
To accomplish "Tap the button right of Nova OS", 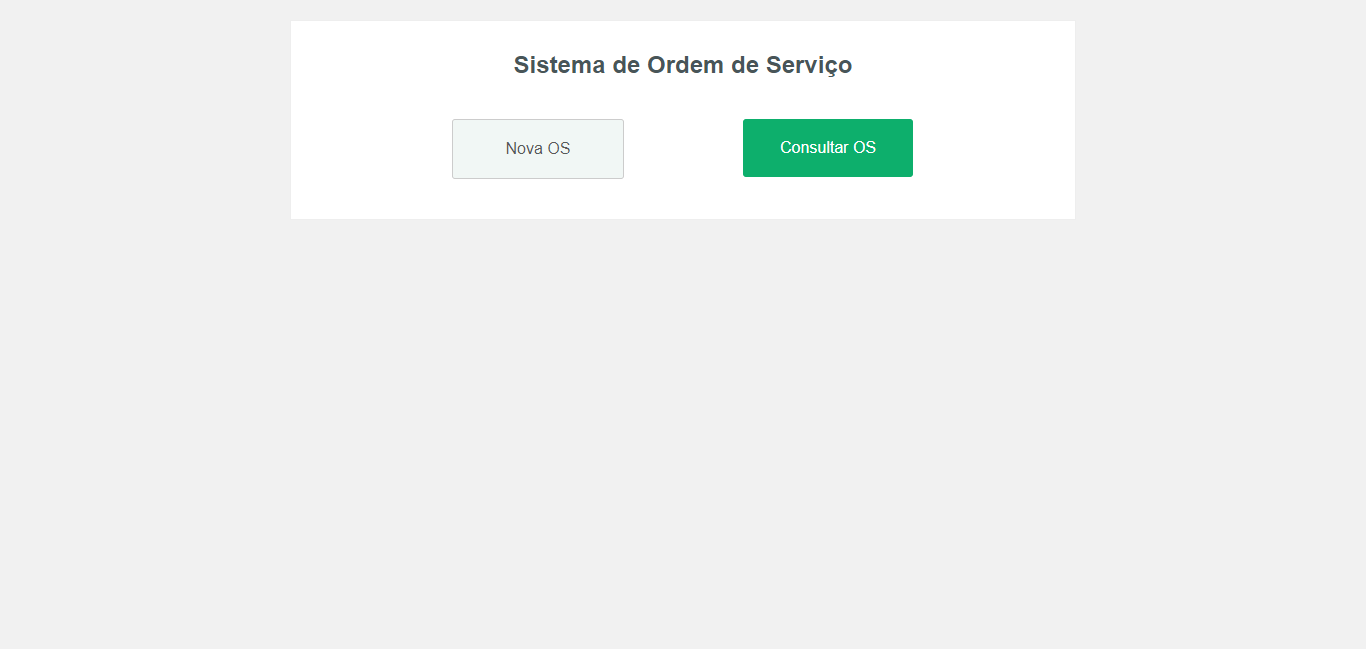I will pos(828,148).
